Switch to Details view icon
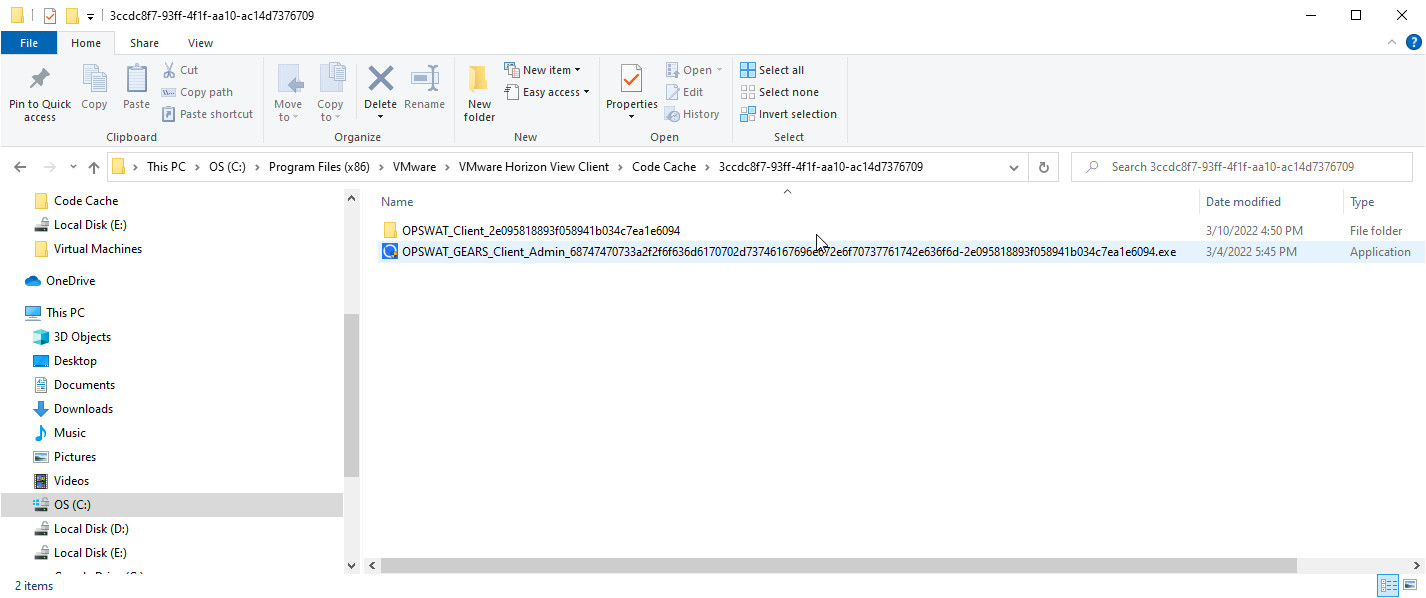This screenshot has height=598, width=1426. click(x=1388, y=585)
